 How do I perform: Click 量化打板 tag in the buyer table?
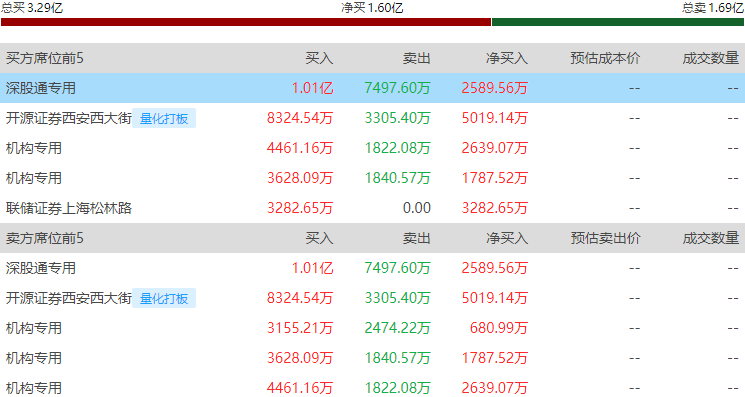(x=164, y=118)
